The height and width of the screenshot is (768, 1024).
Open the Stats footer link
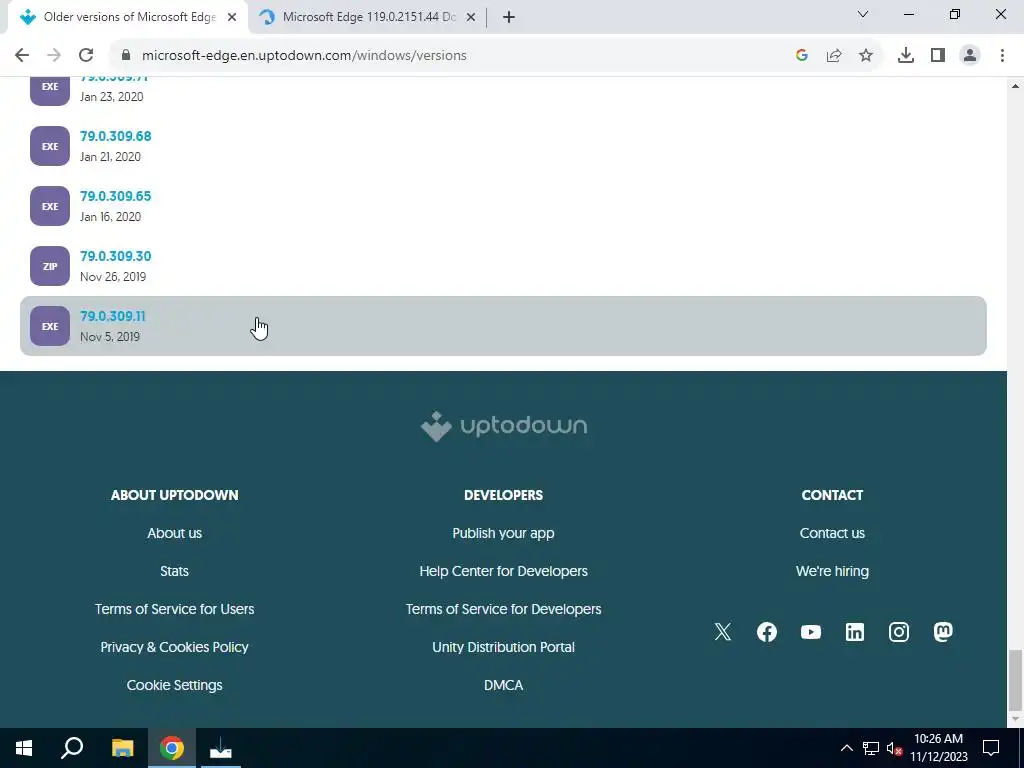click(174, 571)
